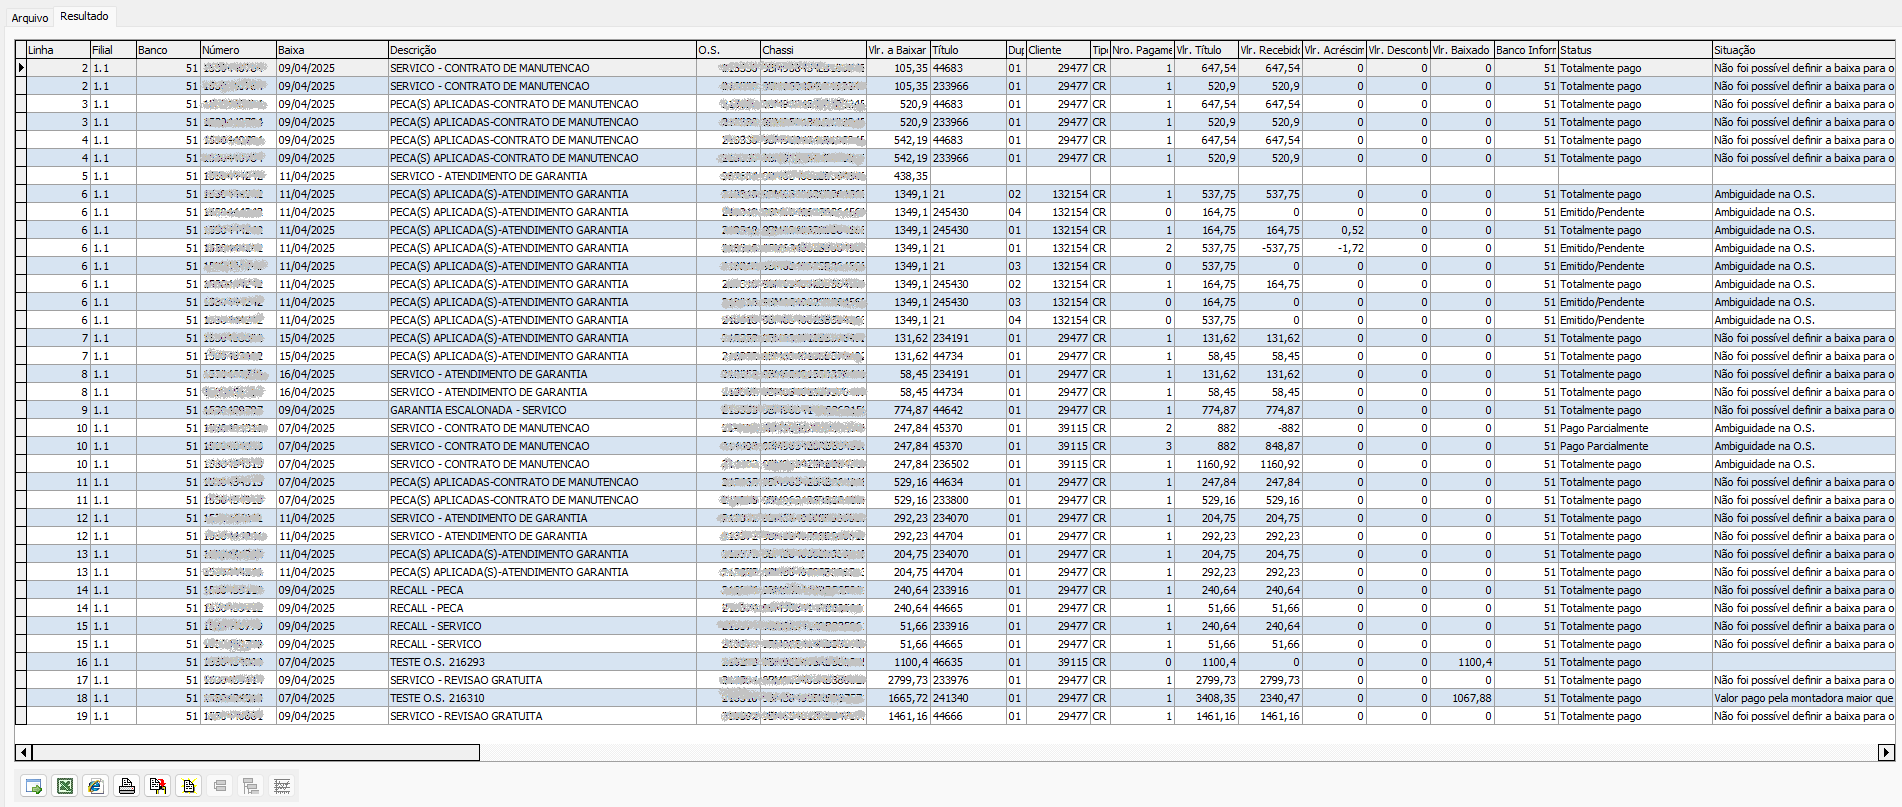Click the Status column header
This screenshot has width=1902, height=807.
1635,50
